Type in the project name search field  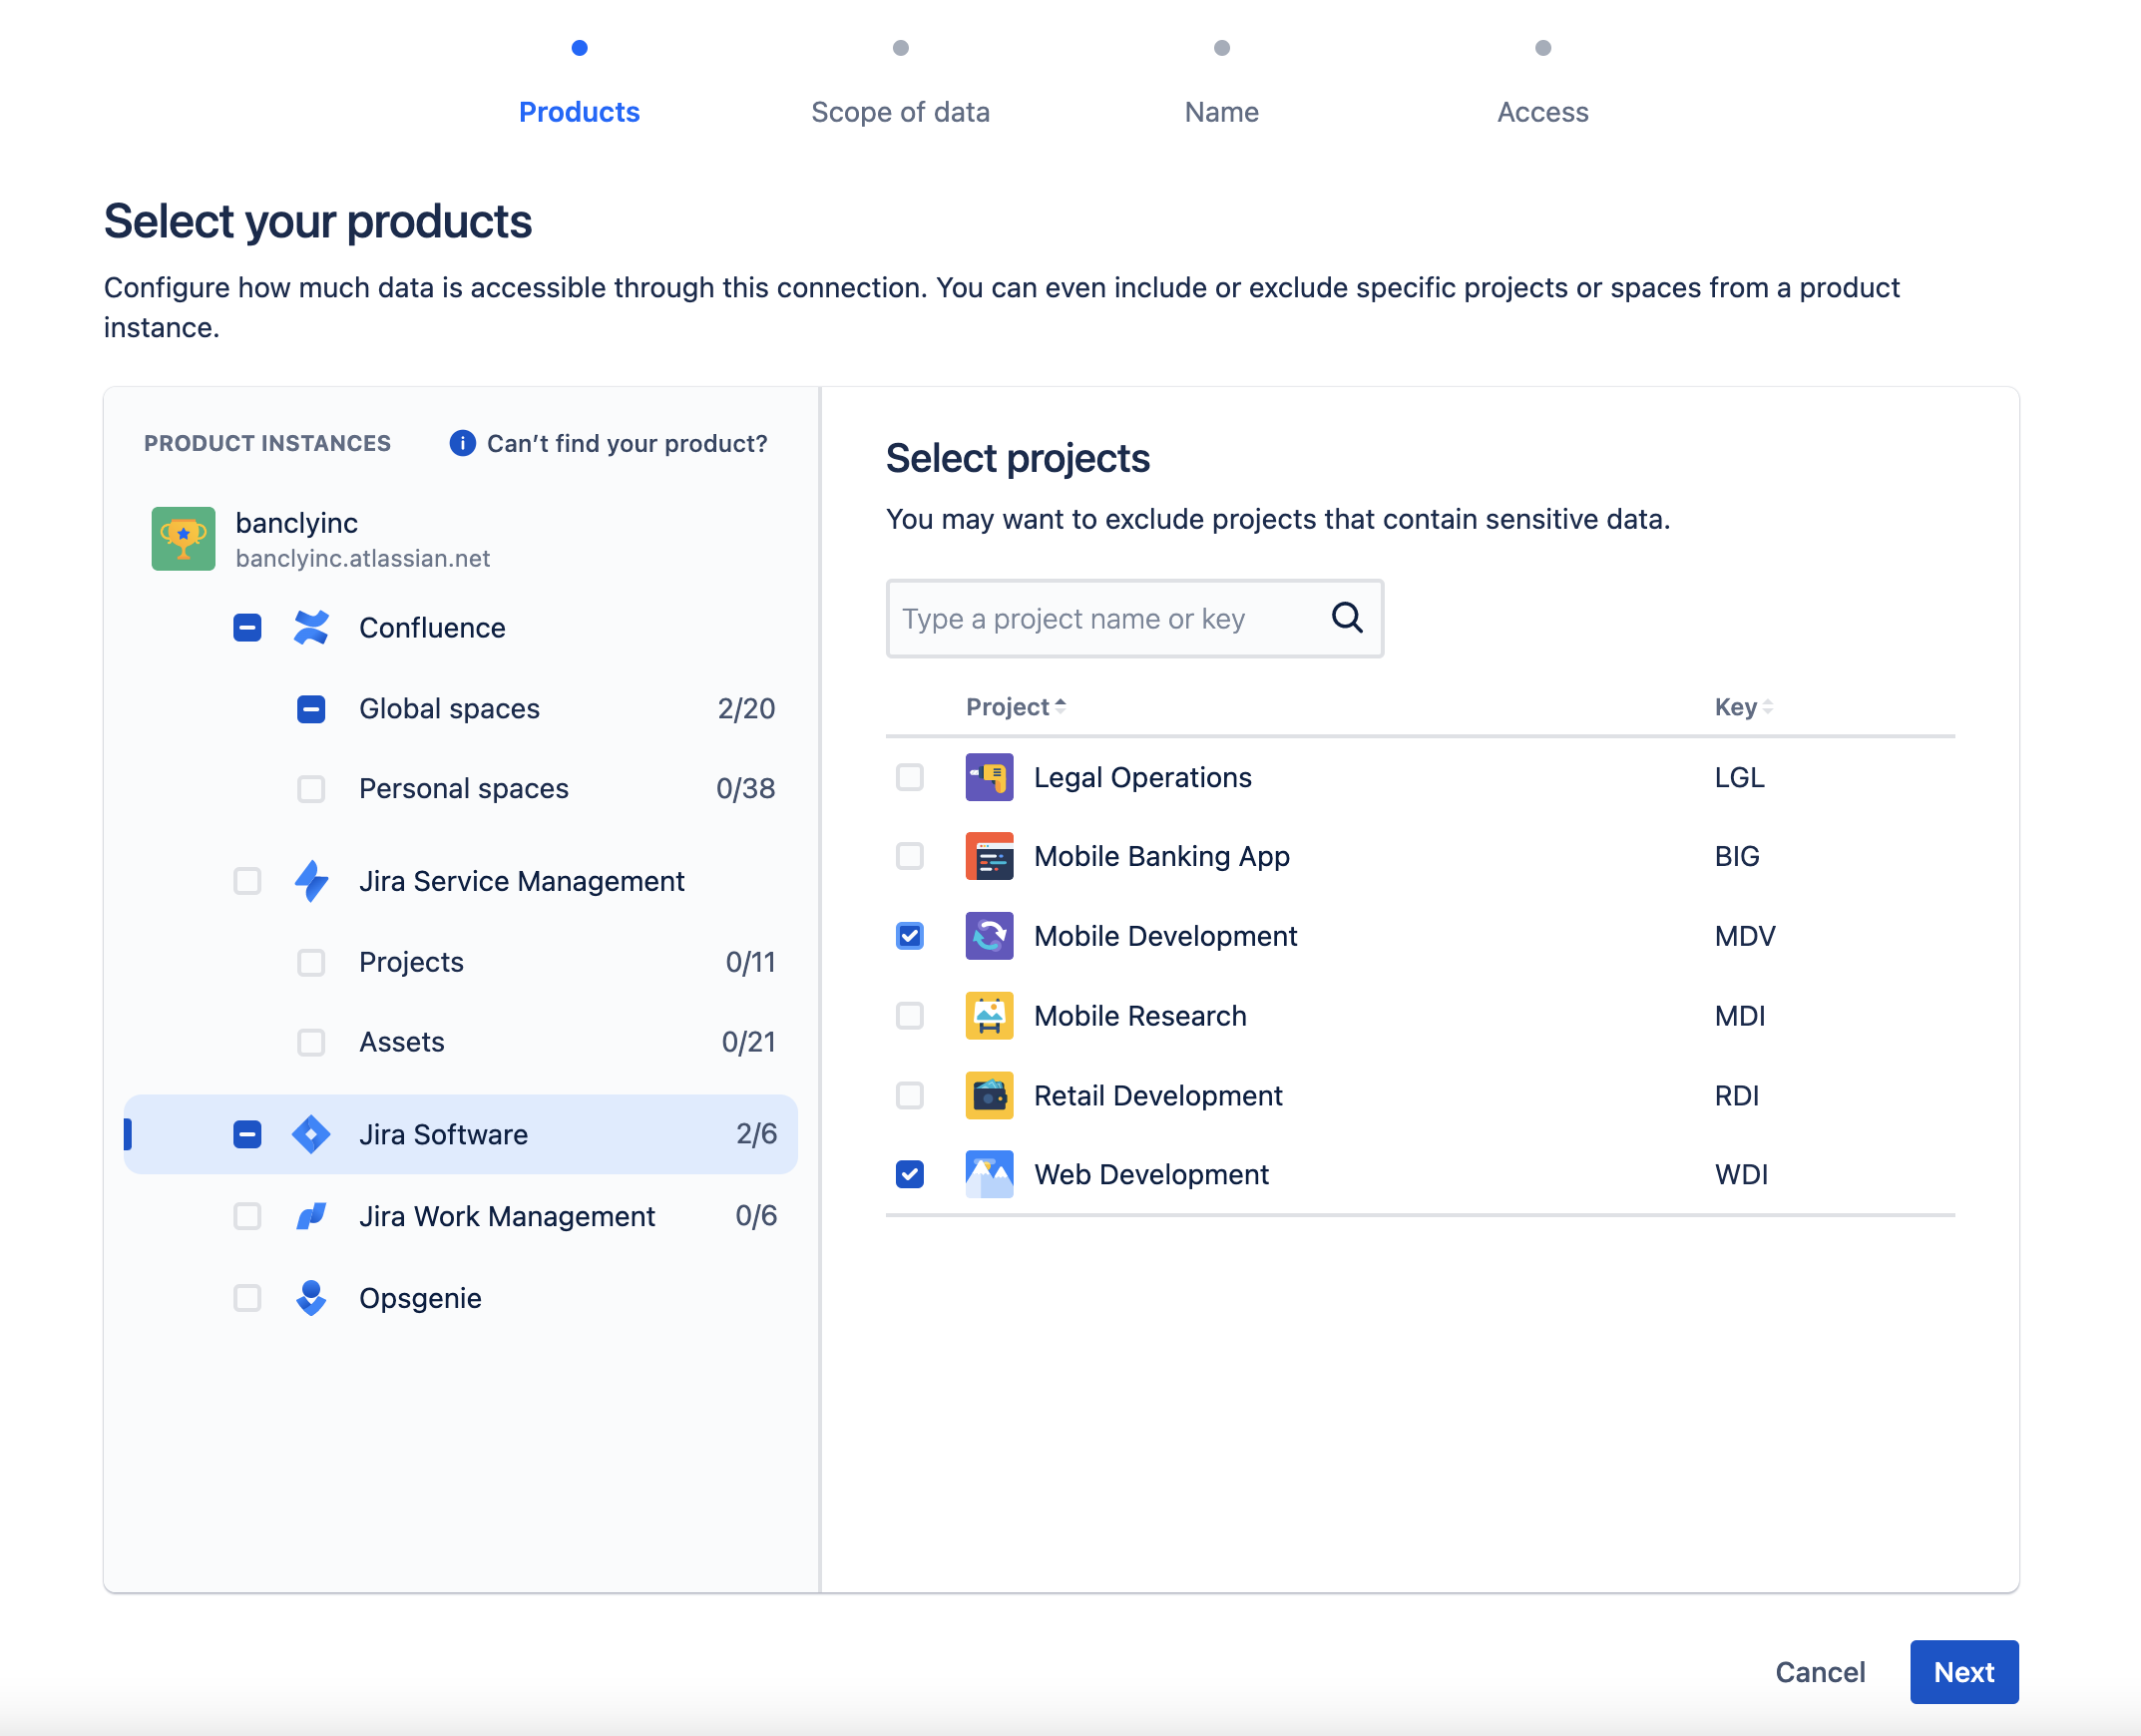(1100, 618)
